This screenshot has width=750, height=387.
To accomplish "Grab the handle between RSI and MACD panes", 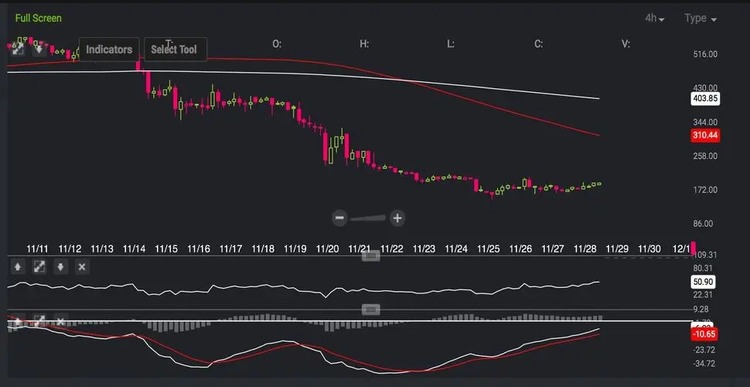I will (x=371, y=310).
